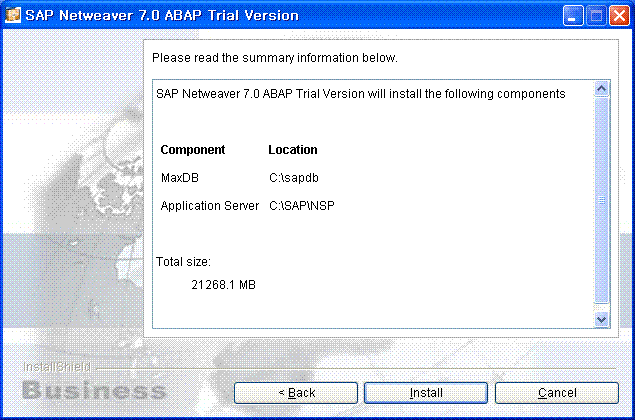635x420 pixels.
Task: Click the Location column heading
Action: point(293,150)
